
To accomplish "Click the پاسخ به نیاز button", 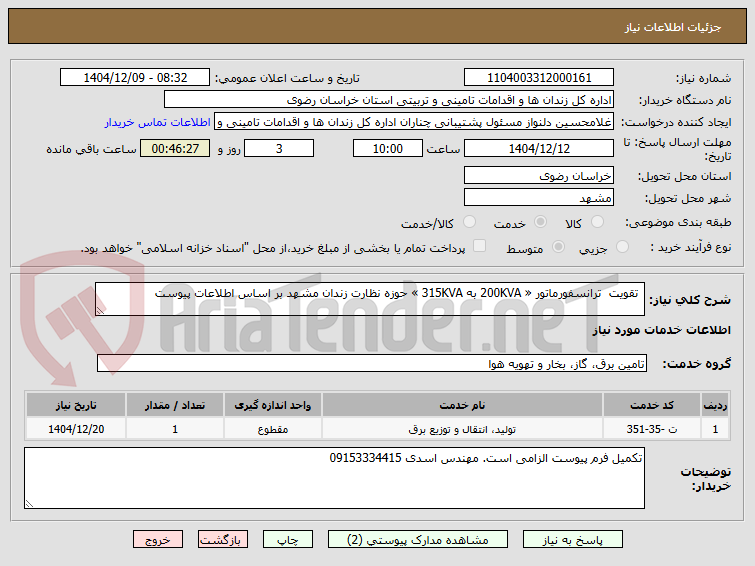I will click(573, 540).
